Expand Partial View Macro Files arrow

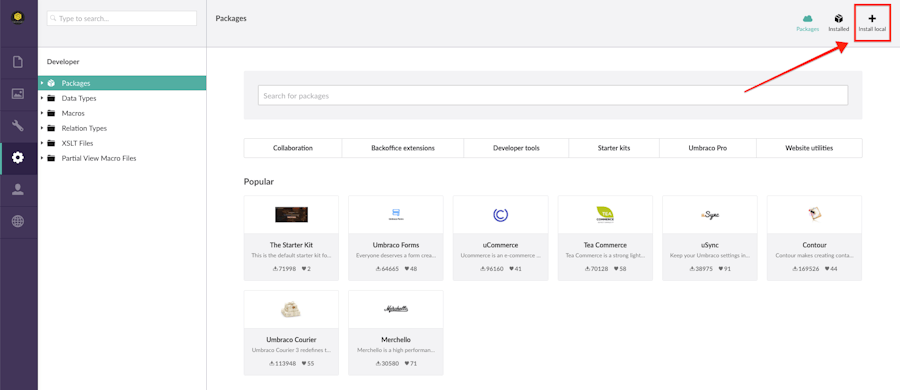[x=42, y=158]
